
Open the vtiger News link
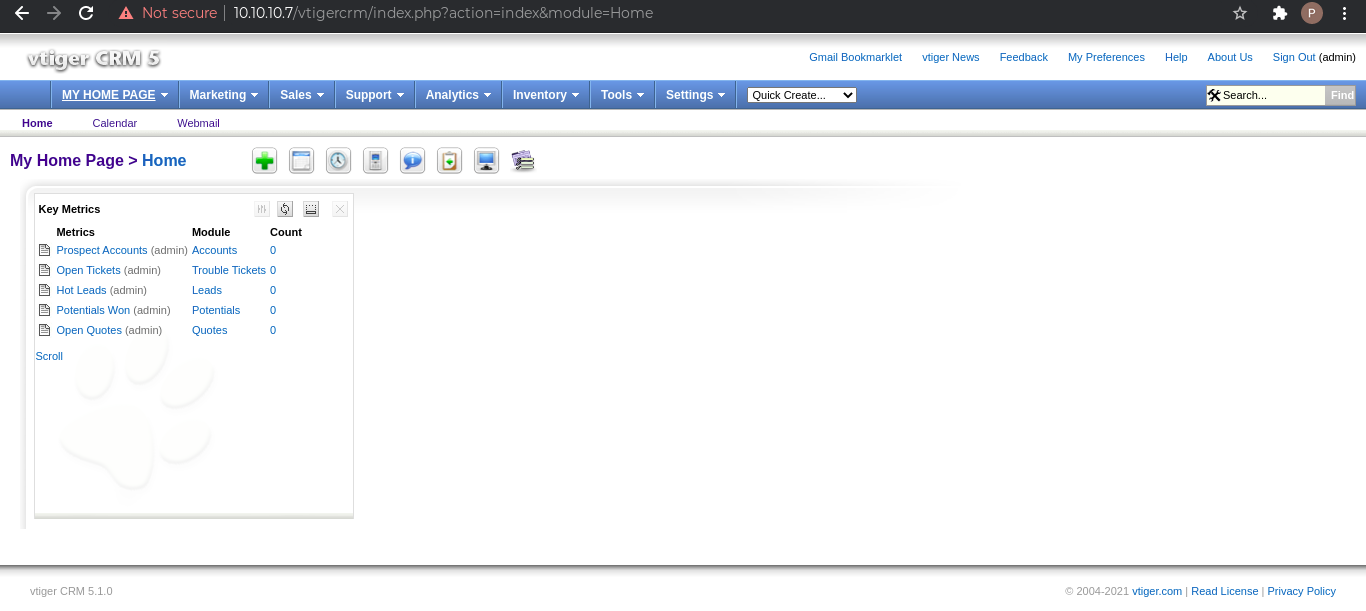(951, 57)
